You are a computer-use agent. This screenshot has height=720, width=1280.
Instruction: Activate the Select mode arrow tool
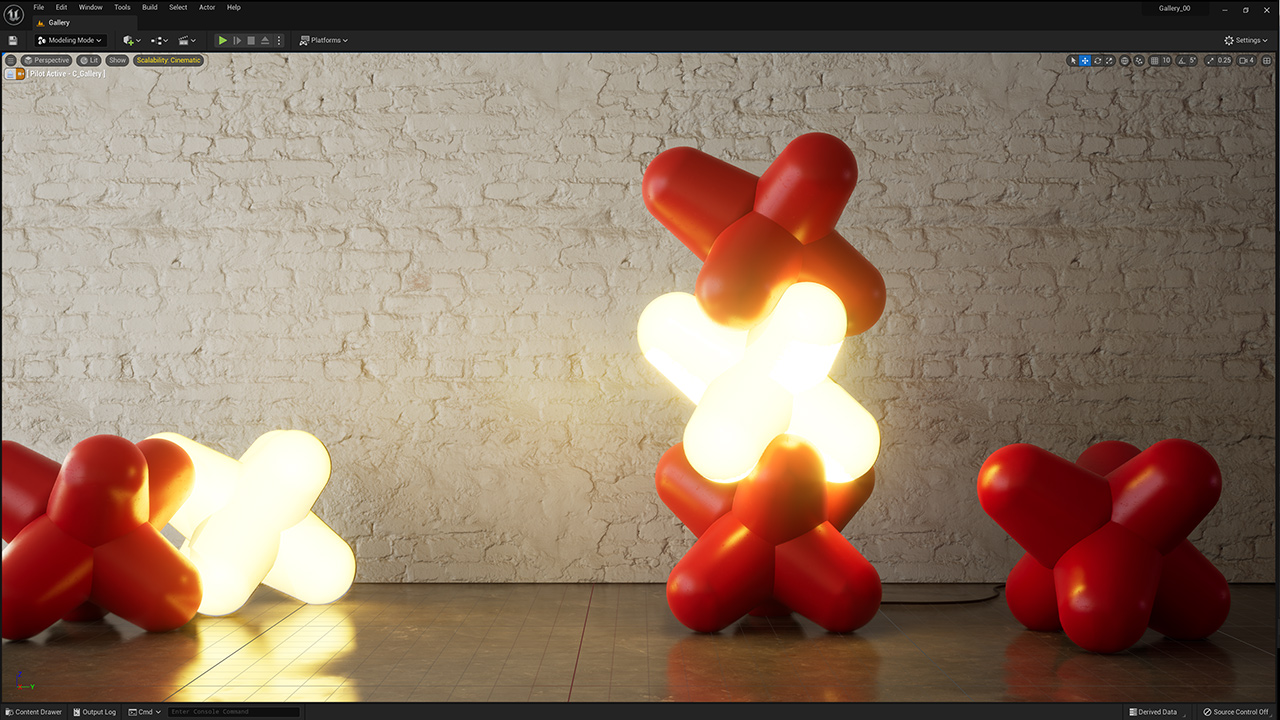tap(1073, 61)
